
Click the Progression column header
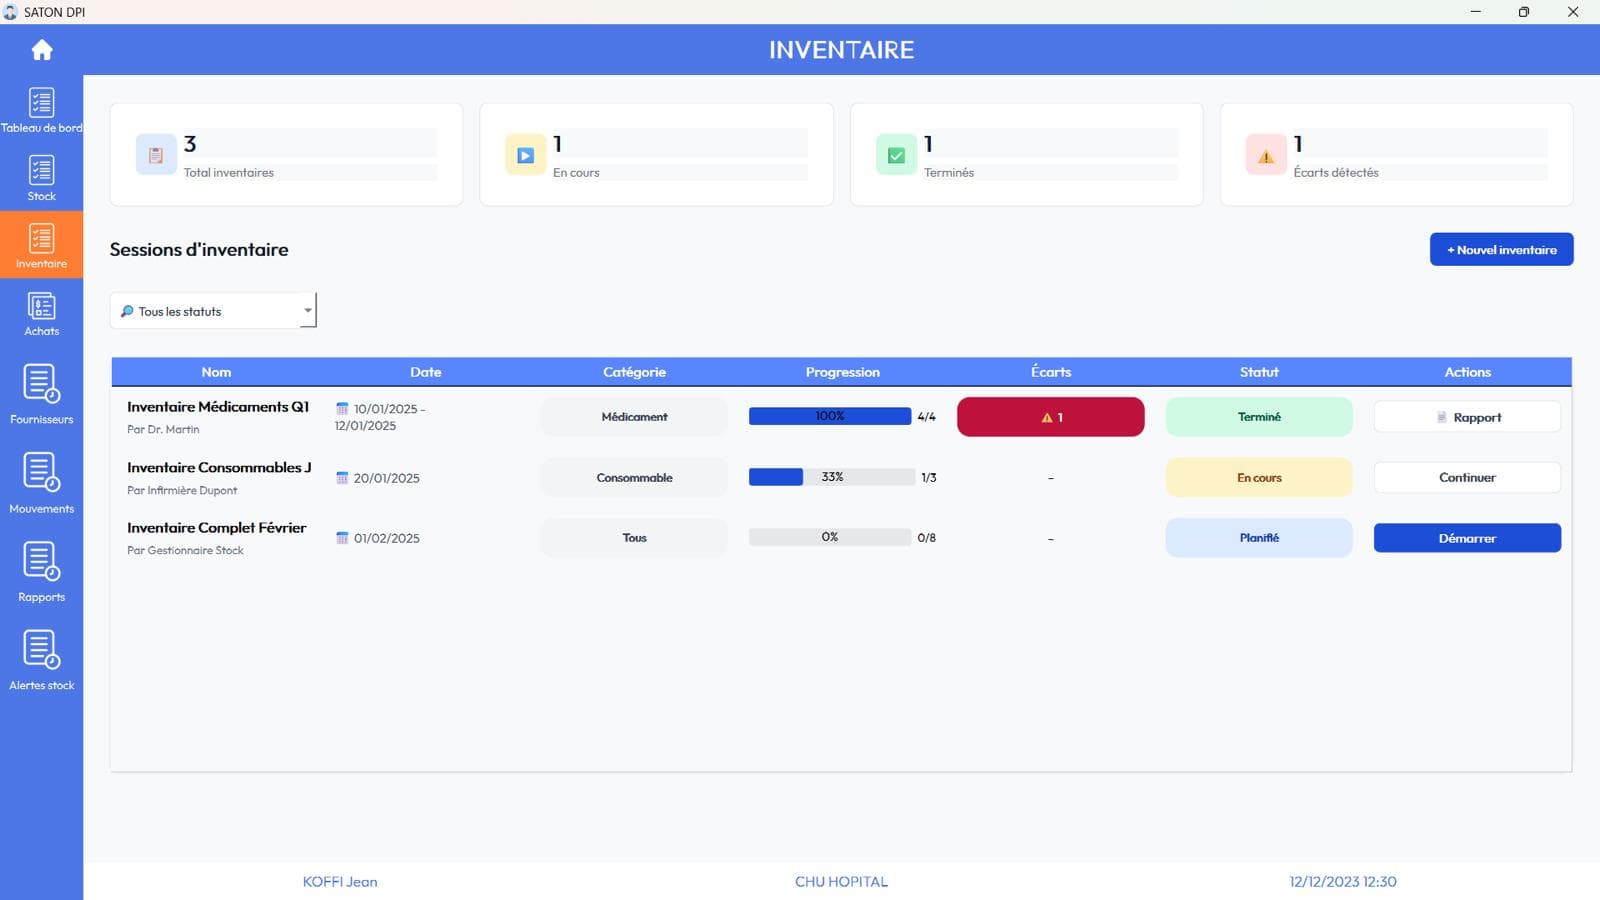(x=842, y=372)
